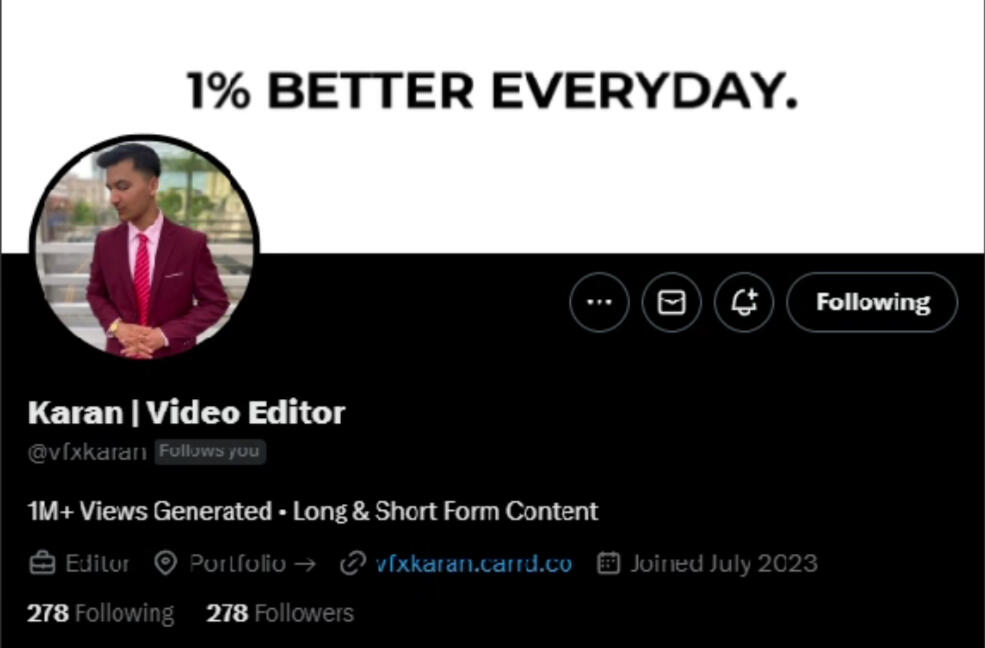
Task: Click the chain link icon before vfxkaran.carrd.co
Action: point(352,563)
